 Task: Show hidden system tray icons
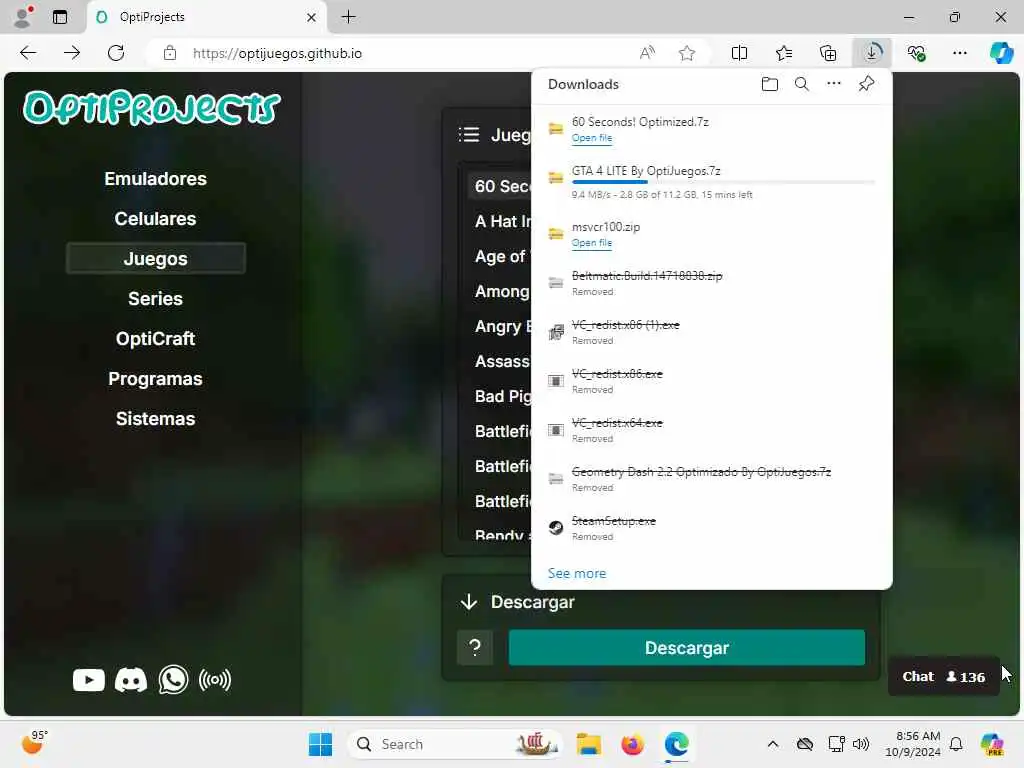tap(773, 744)
